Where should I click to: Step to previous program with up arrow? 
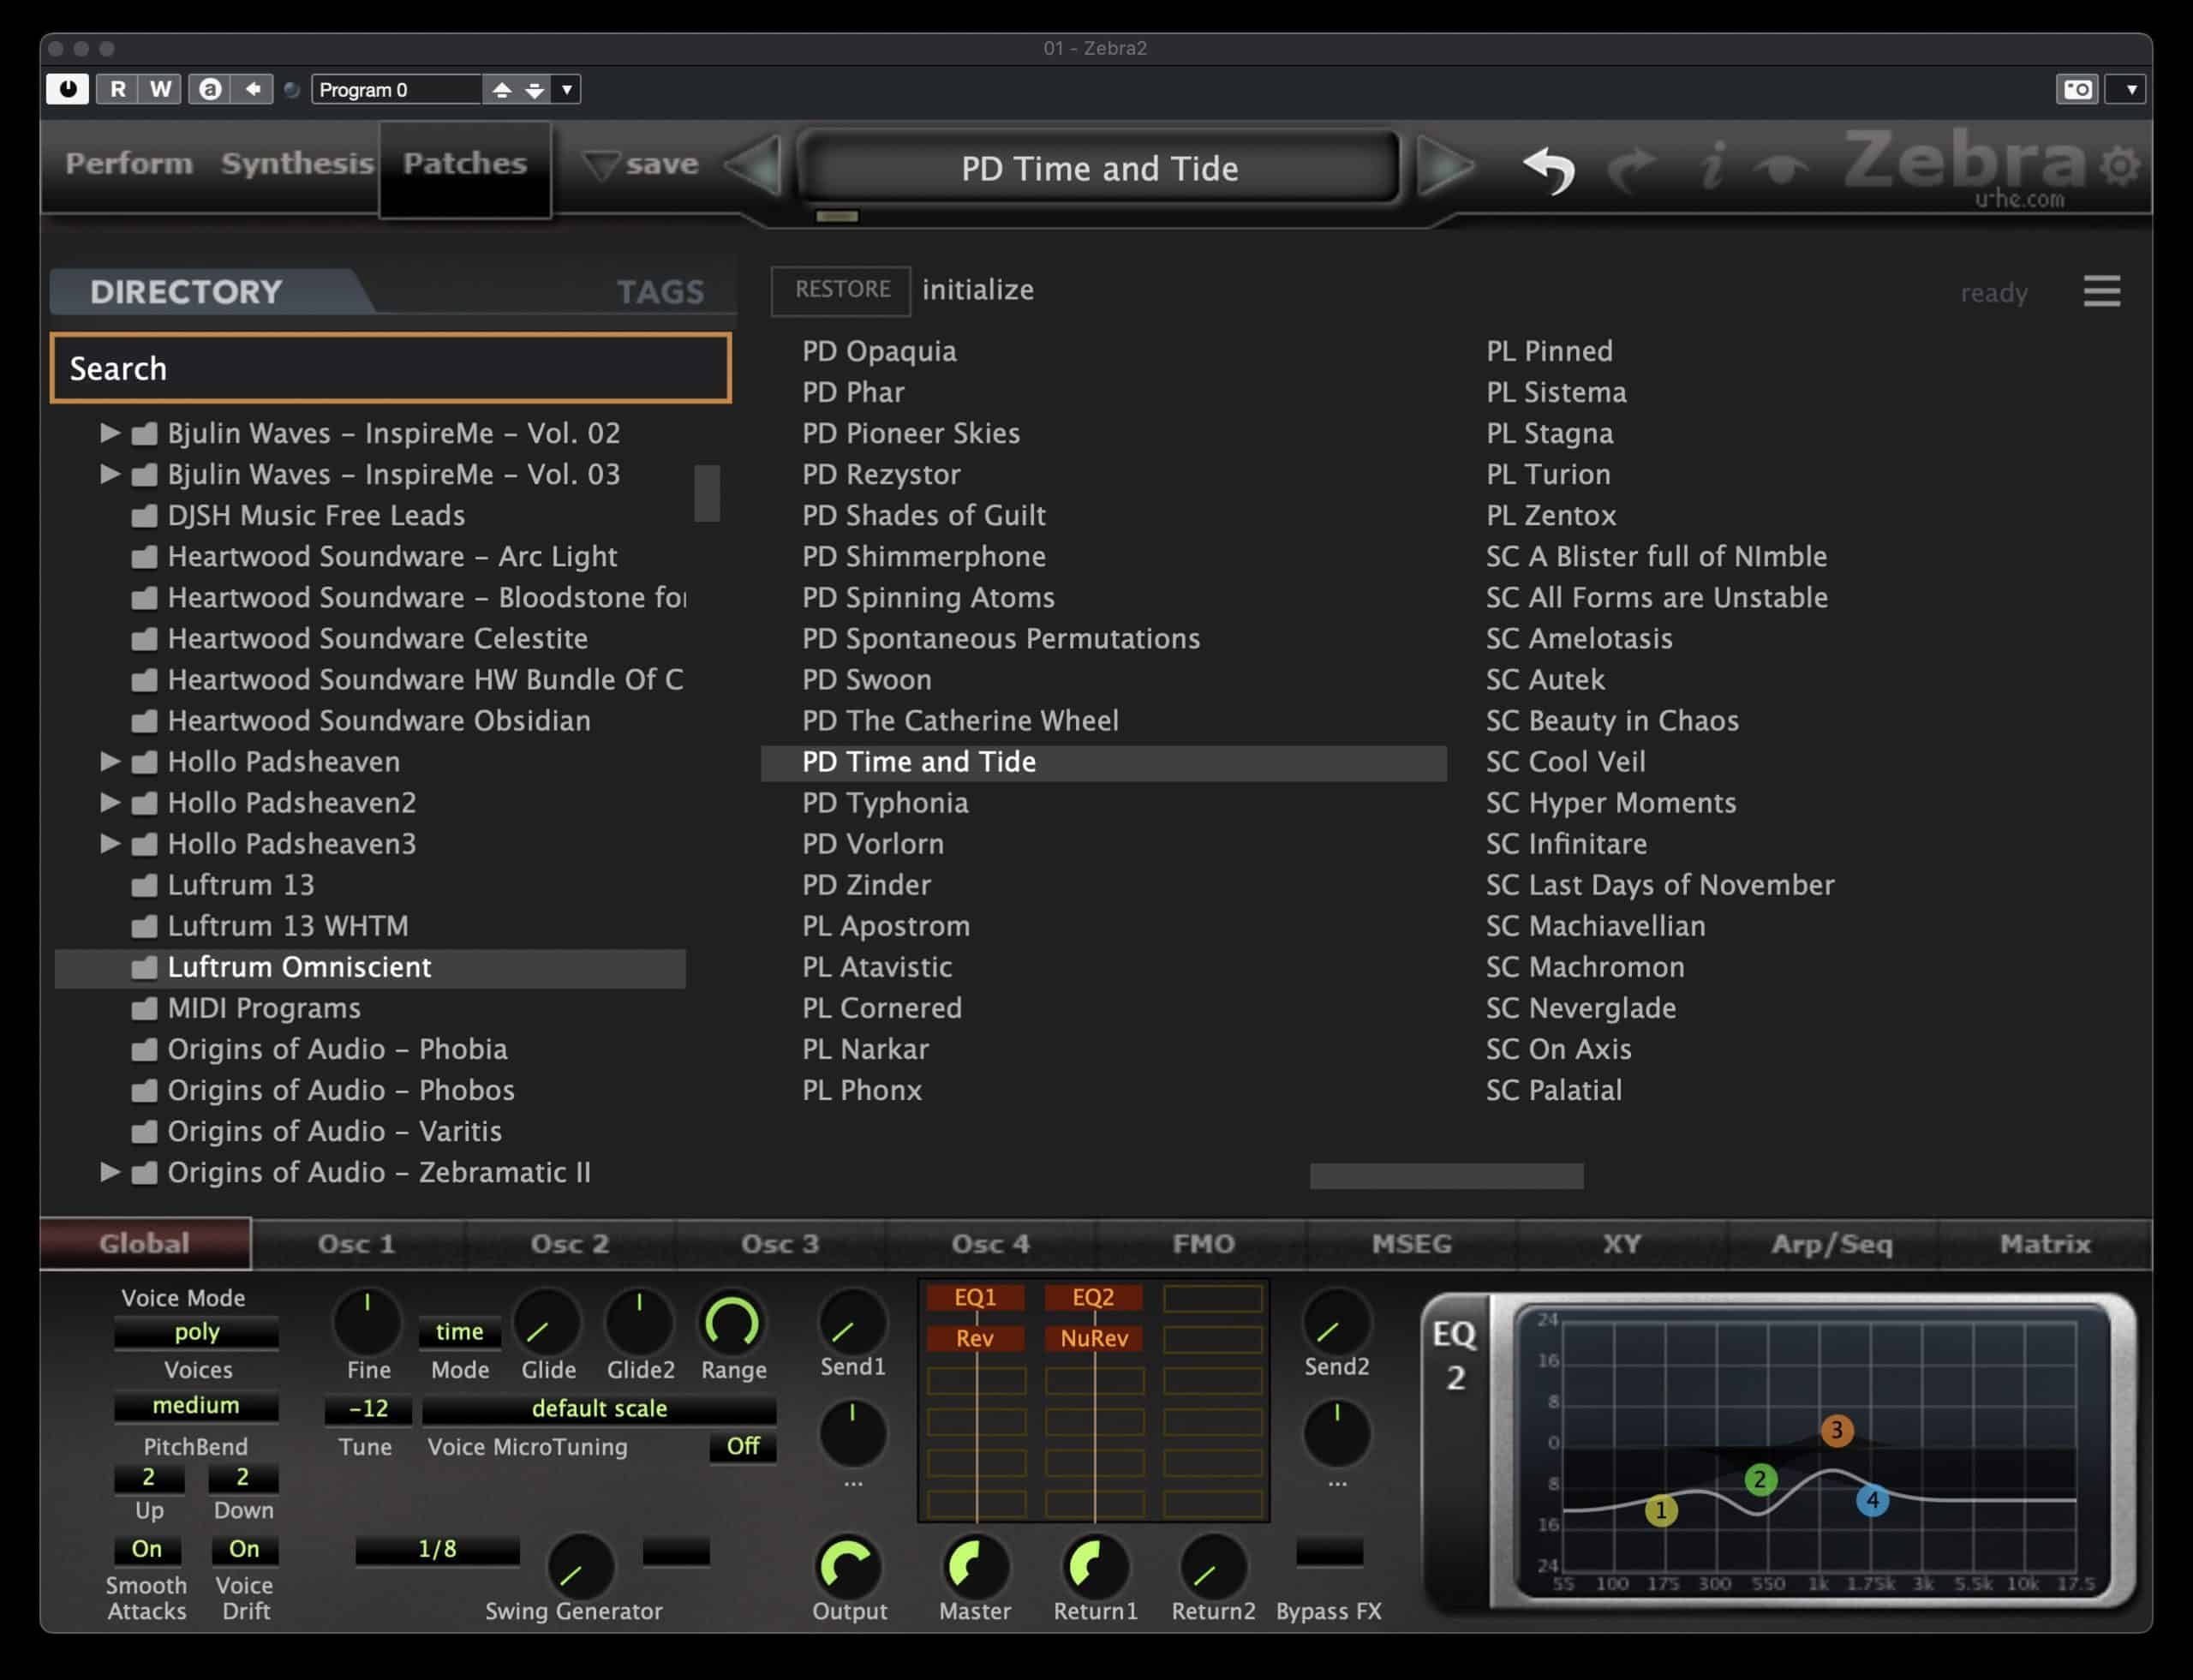click(502, 89)
